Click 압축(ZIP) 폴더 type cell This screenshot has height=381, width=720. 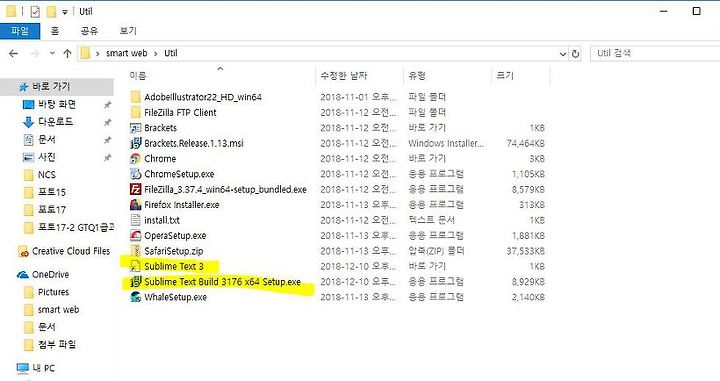[x=436, y=251]
